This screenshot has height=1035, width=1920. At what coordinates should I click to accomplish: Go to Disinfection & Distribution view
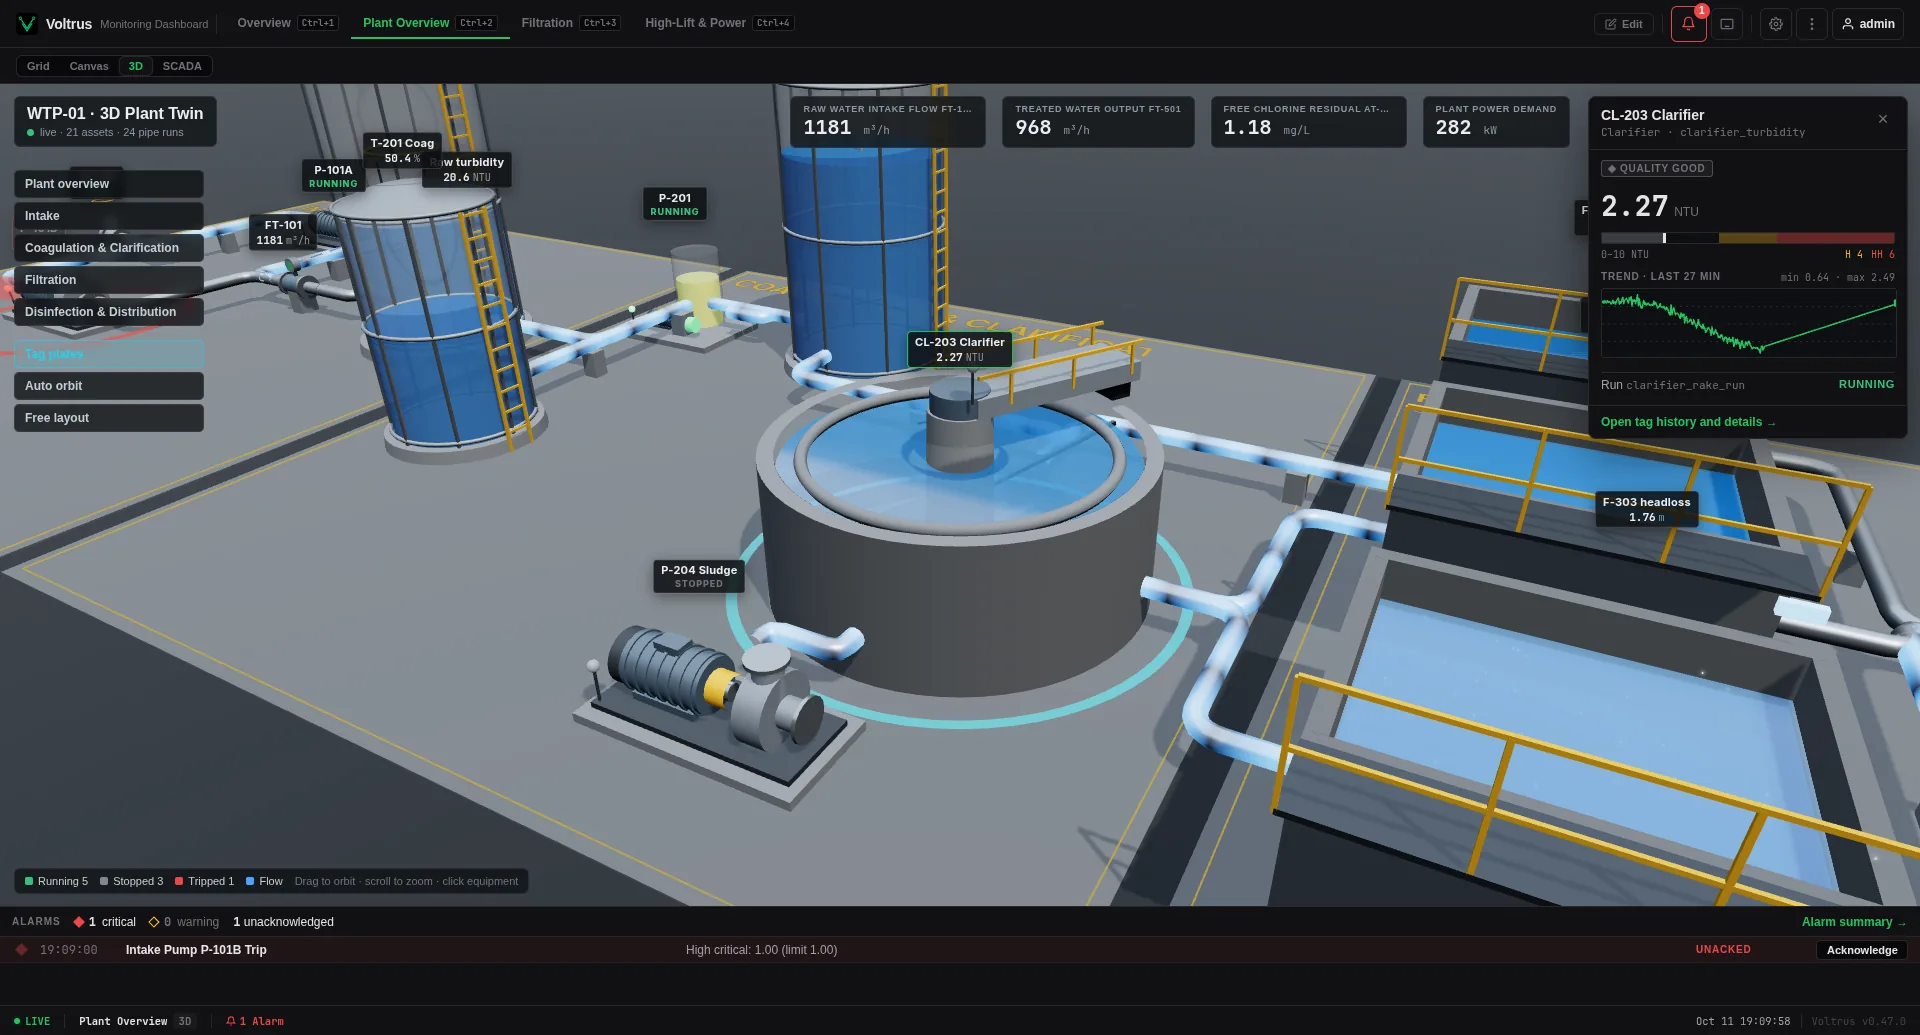click(x=109, y=312)
